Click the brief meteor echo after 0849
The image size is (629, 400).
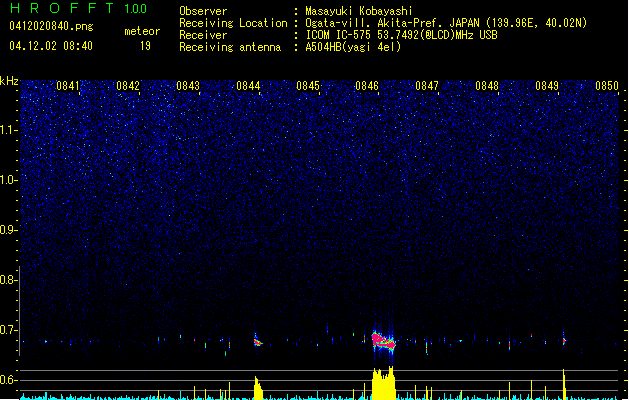click(x=564, y=341)
